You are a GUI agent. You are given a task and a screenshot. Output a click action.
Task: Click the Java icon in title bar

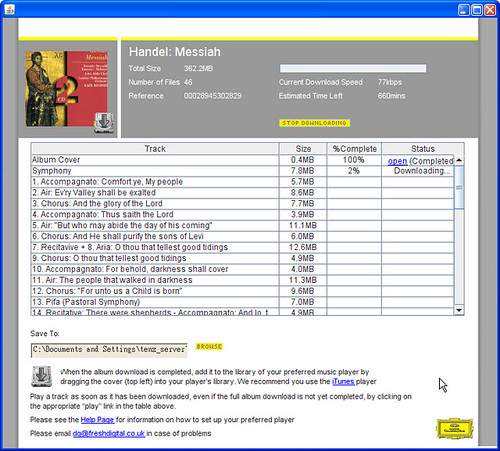point(10,10)
